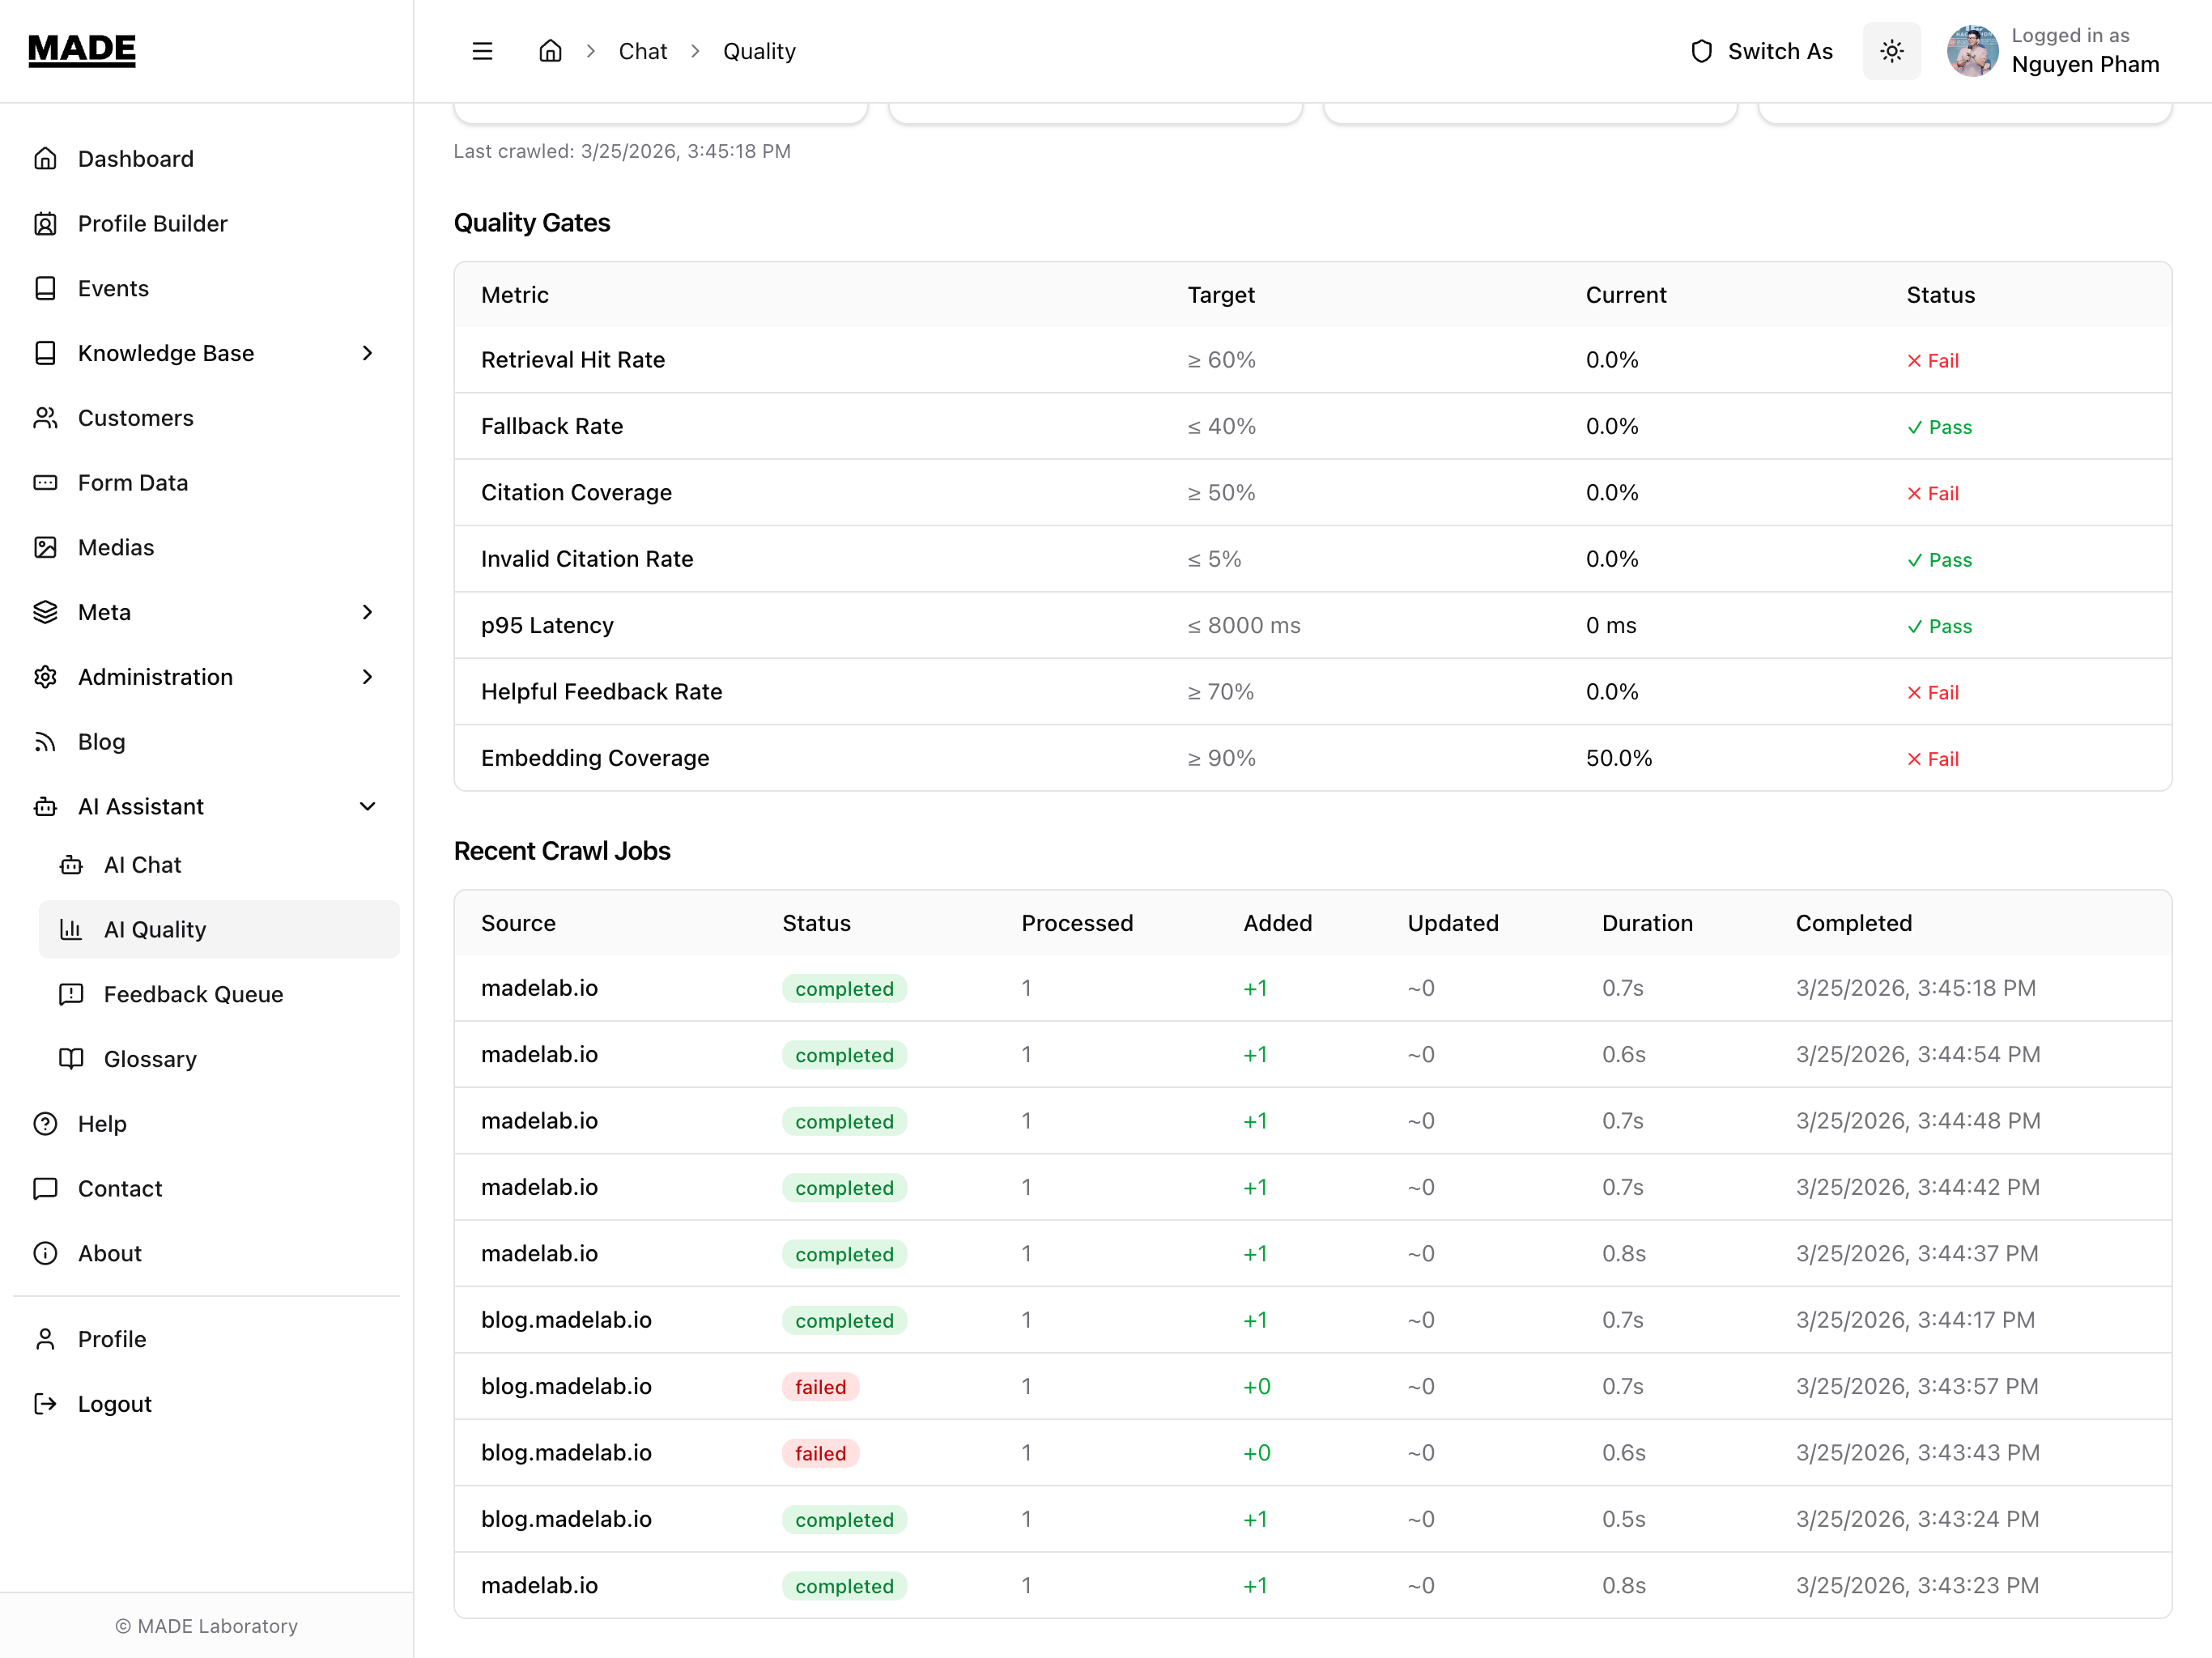Collapse the AI Assistant section chevron
Screen dimensions: 2212x1658
[x=367, y=806]
